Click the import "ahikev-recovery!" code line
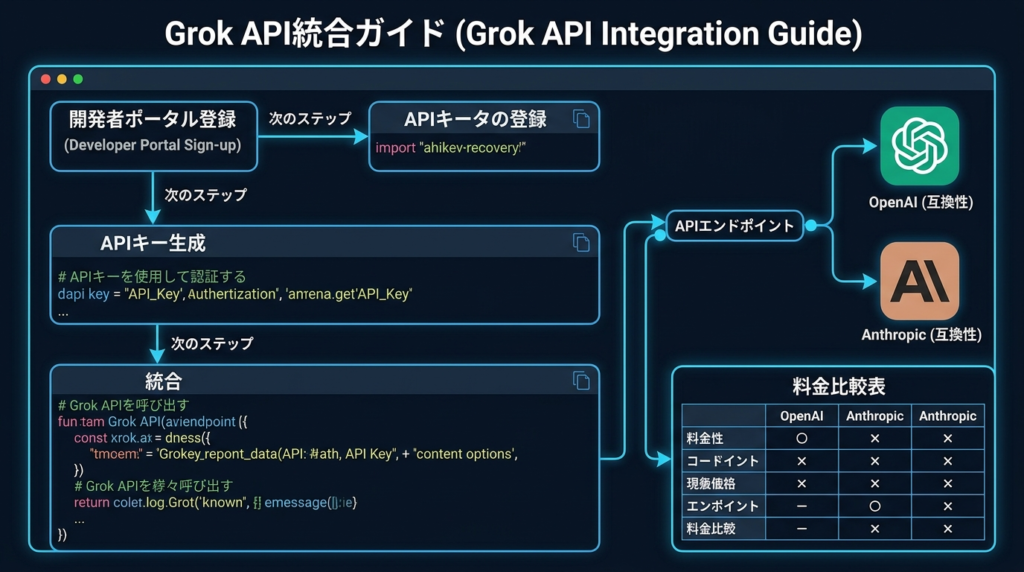The height and width of the screenshot is (572, 1024). click(450, 148)
